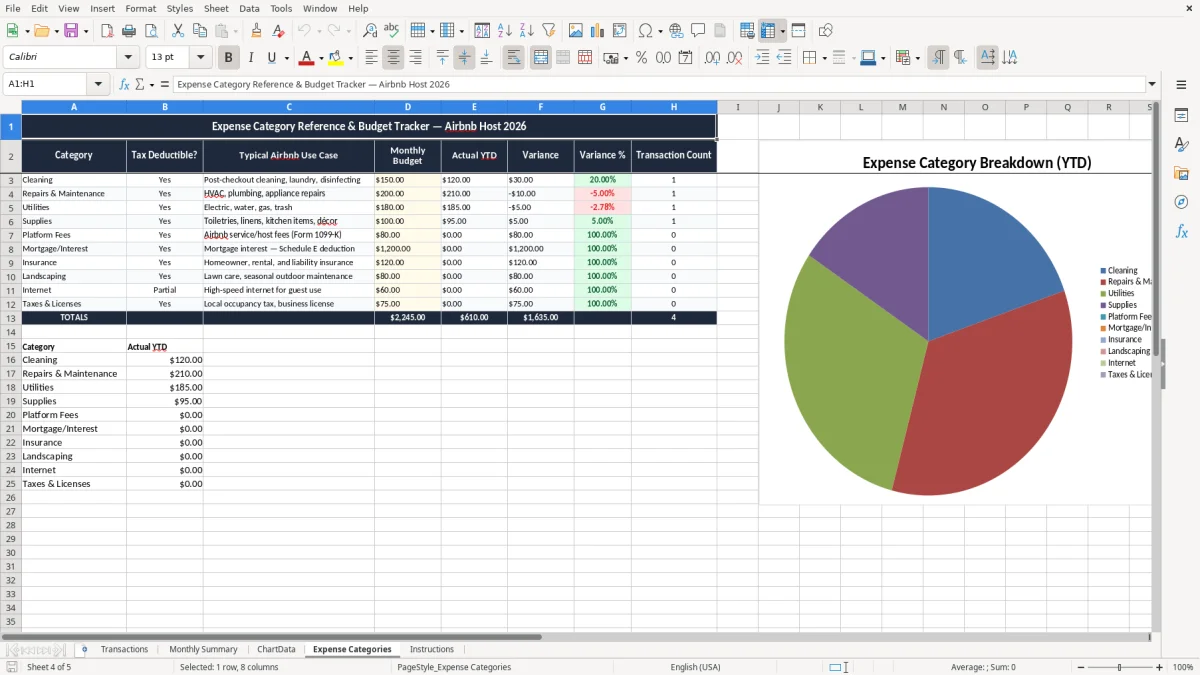Toggle Italic formatting

tap(250, 58)
